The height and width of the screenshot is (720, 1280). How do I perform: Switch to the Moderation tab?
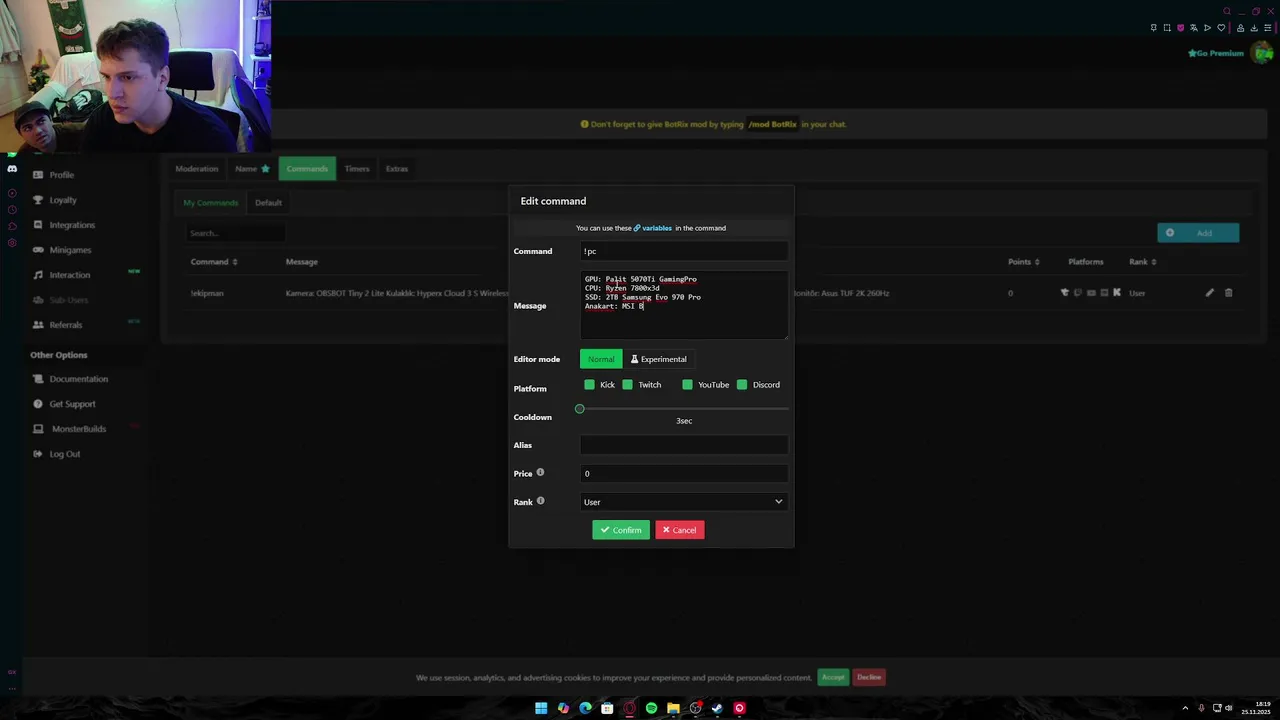(x=197, y=169)
